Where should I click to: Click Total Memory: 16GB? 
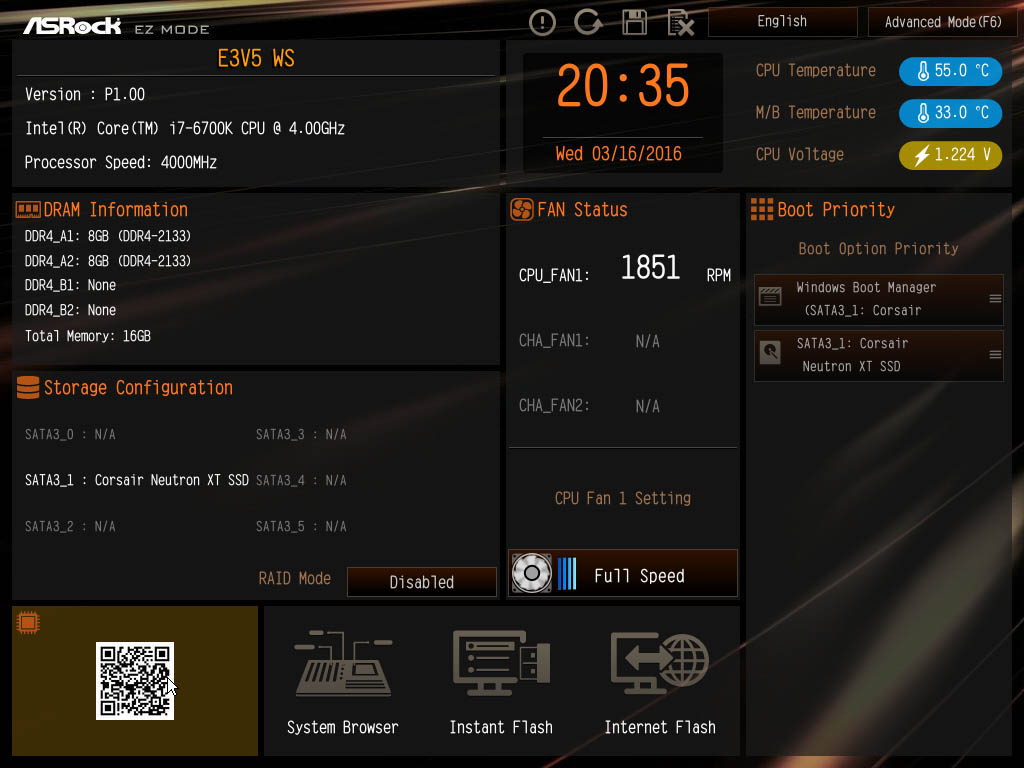(88, 336)
